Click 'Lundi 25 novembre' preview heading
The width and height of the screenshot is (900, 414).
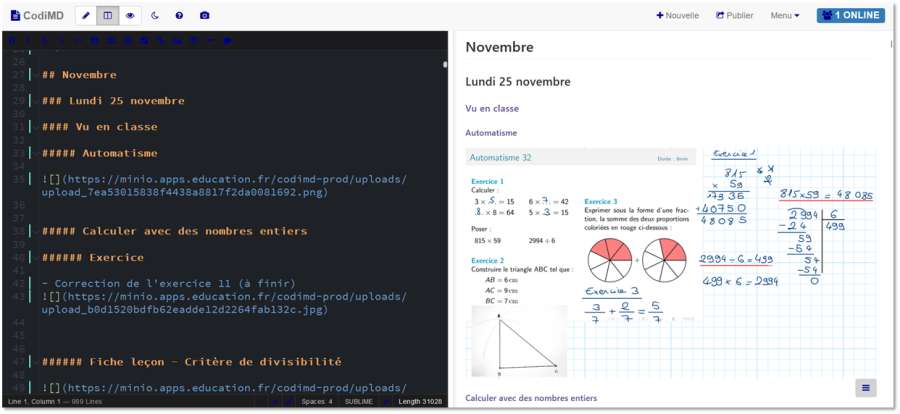click(518, 82)
